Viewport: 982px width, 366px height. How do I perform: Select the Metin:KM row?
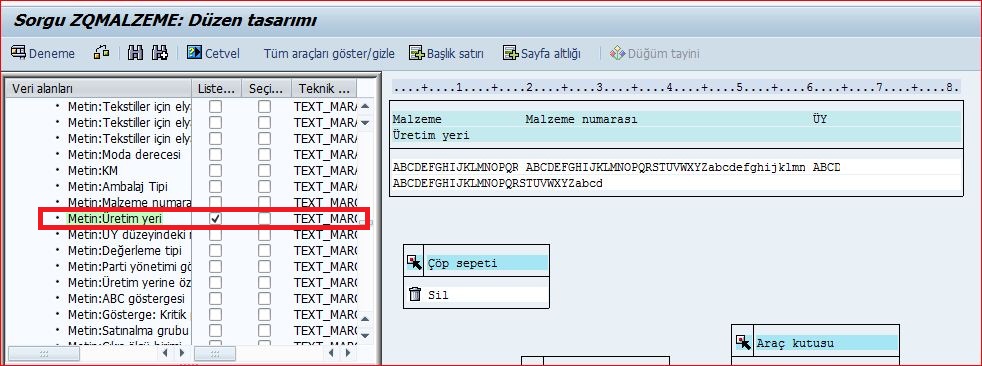(x=93, y=170)
